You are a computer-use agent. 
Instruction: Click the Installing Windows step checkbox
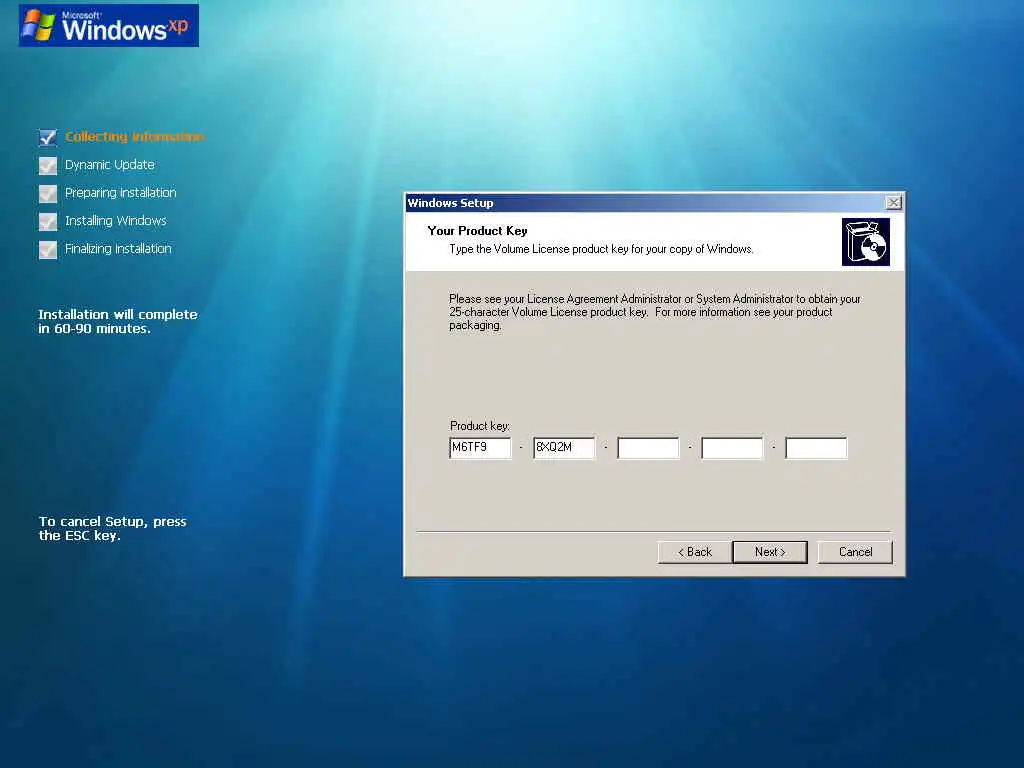tap(48, 221)
